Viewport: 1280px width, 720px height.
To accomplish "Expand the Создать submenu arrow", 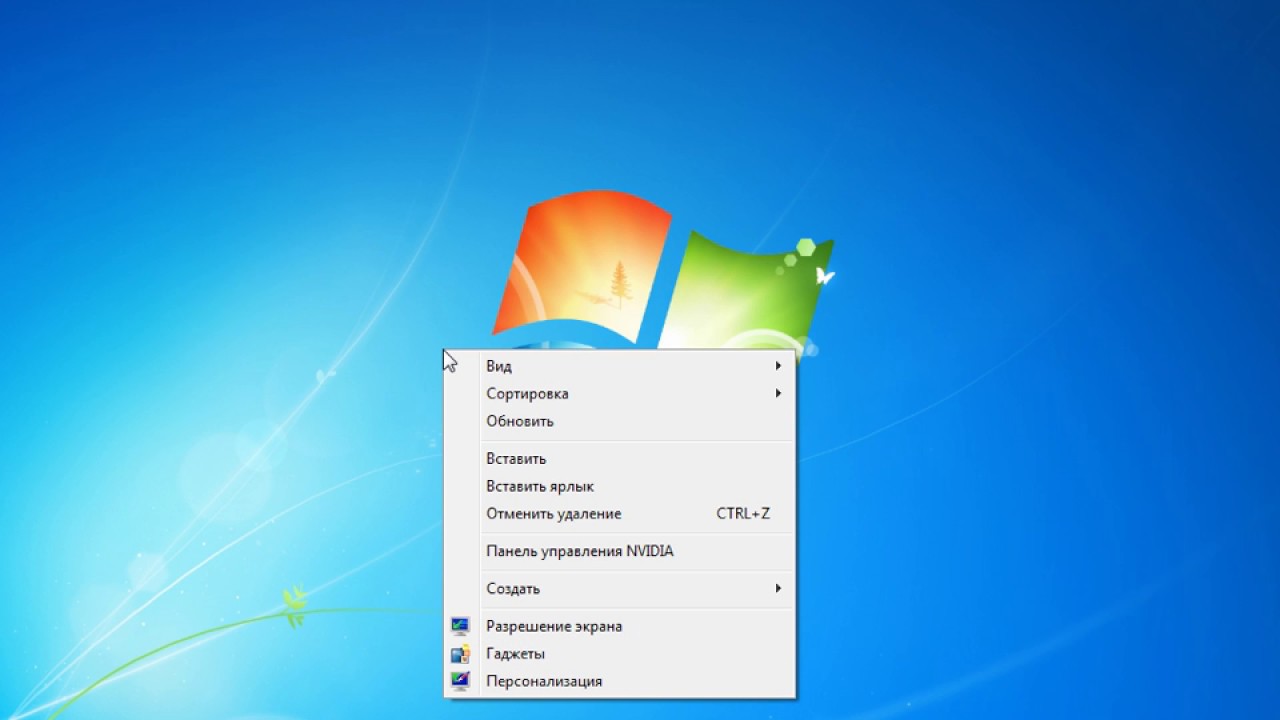I will coord(778,589).
